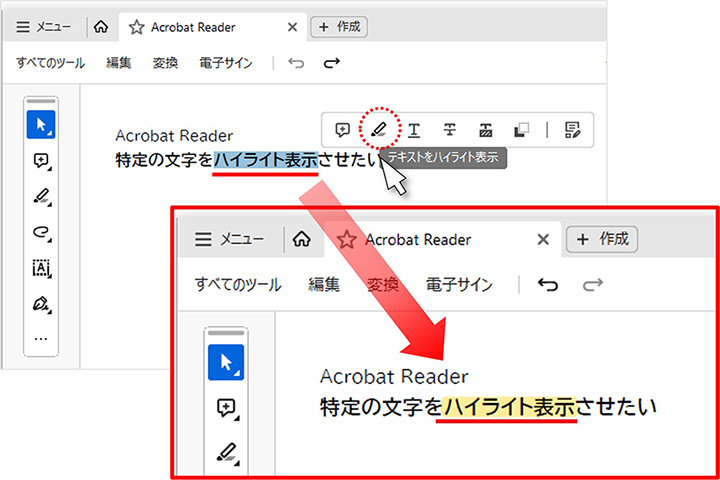
Task: Add a comment from the floating toolbar
Action: 343,129
